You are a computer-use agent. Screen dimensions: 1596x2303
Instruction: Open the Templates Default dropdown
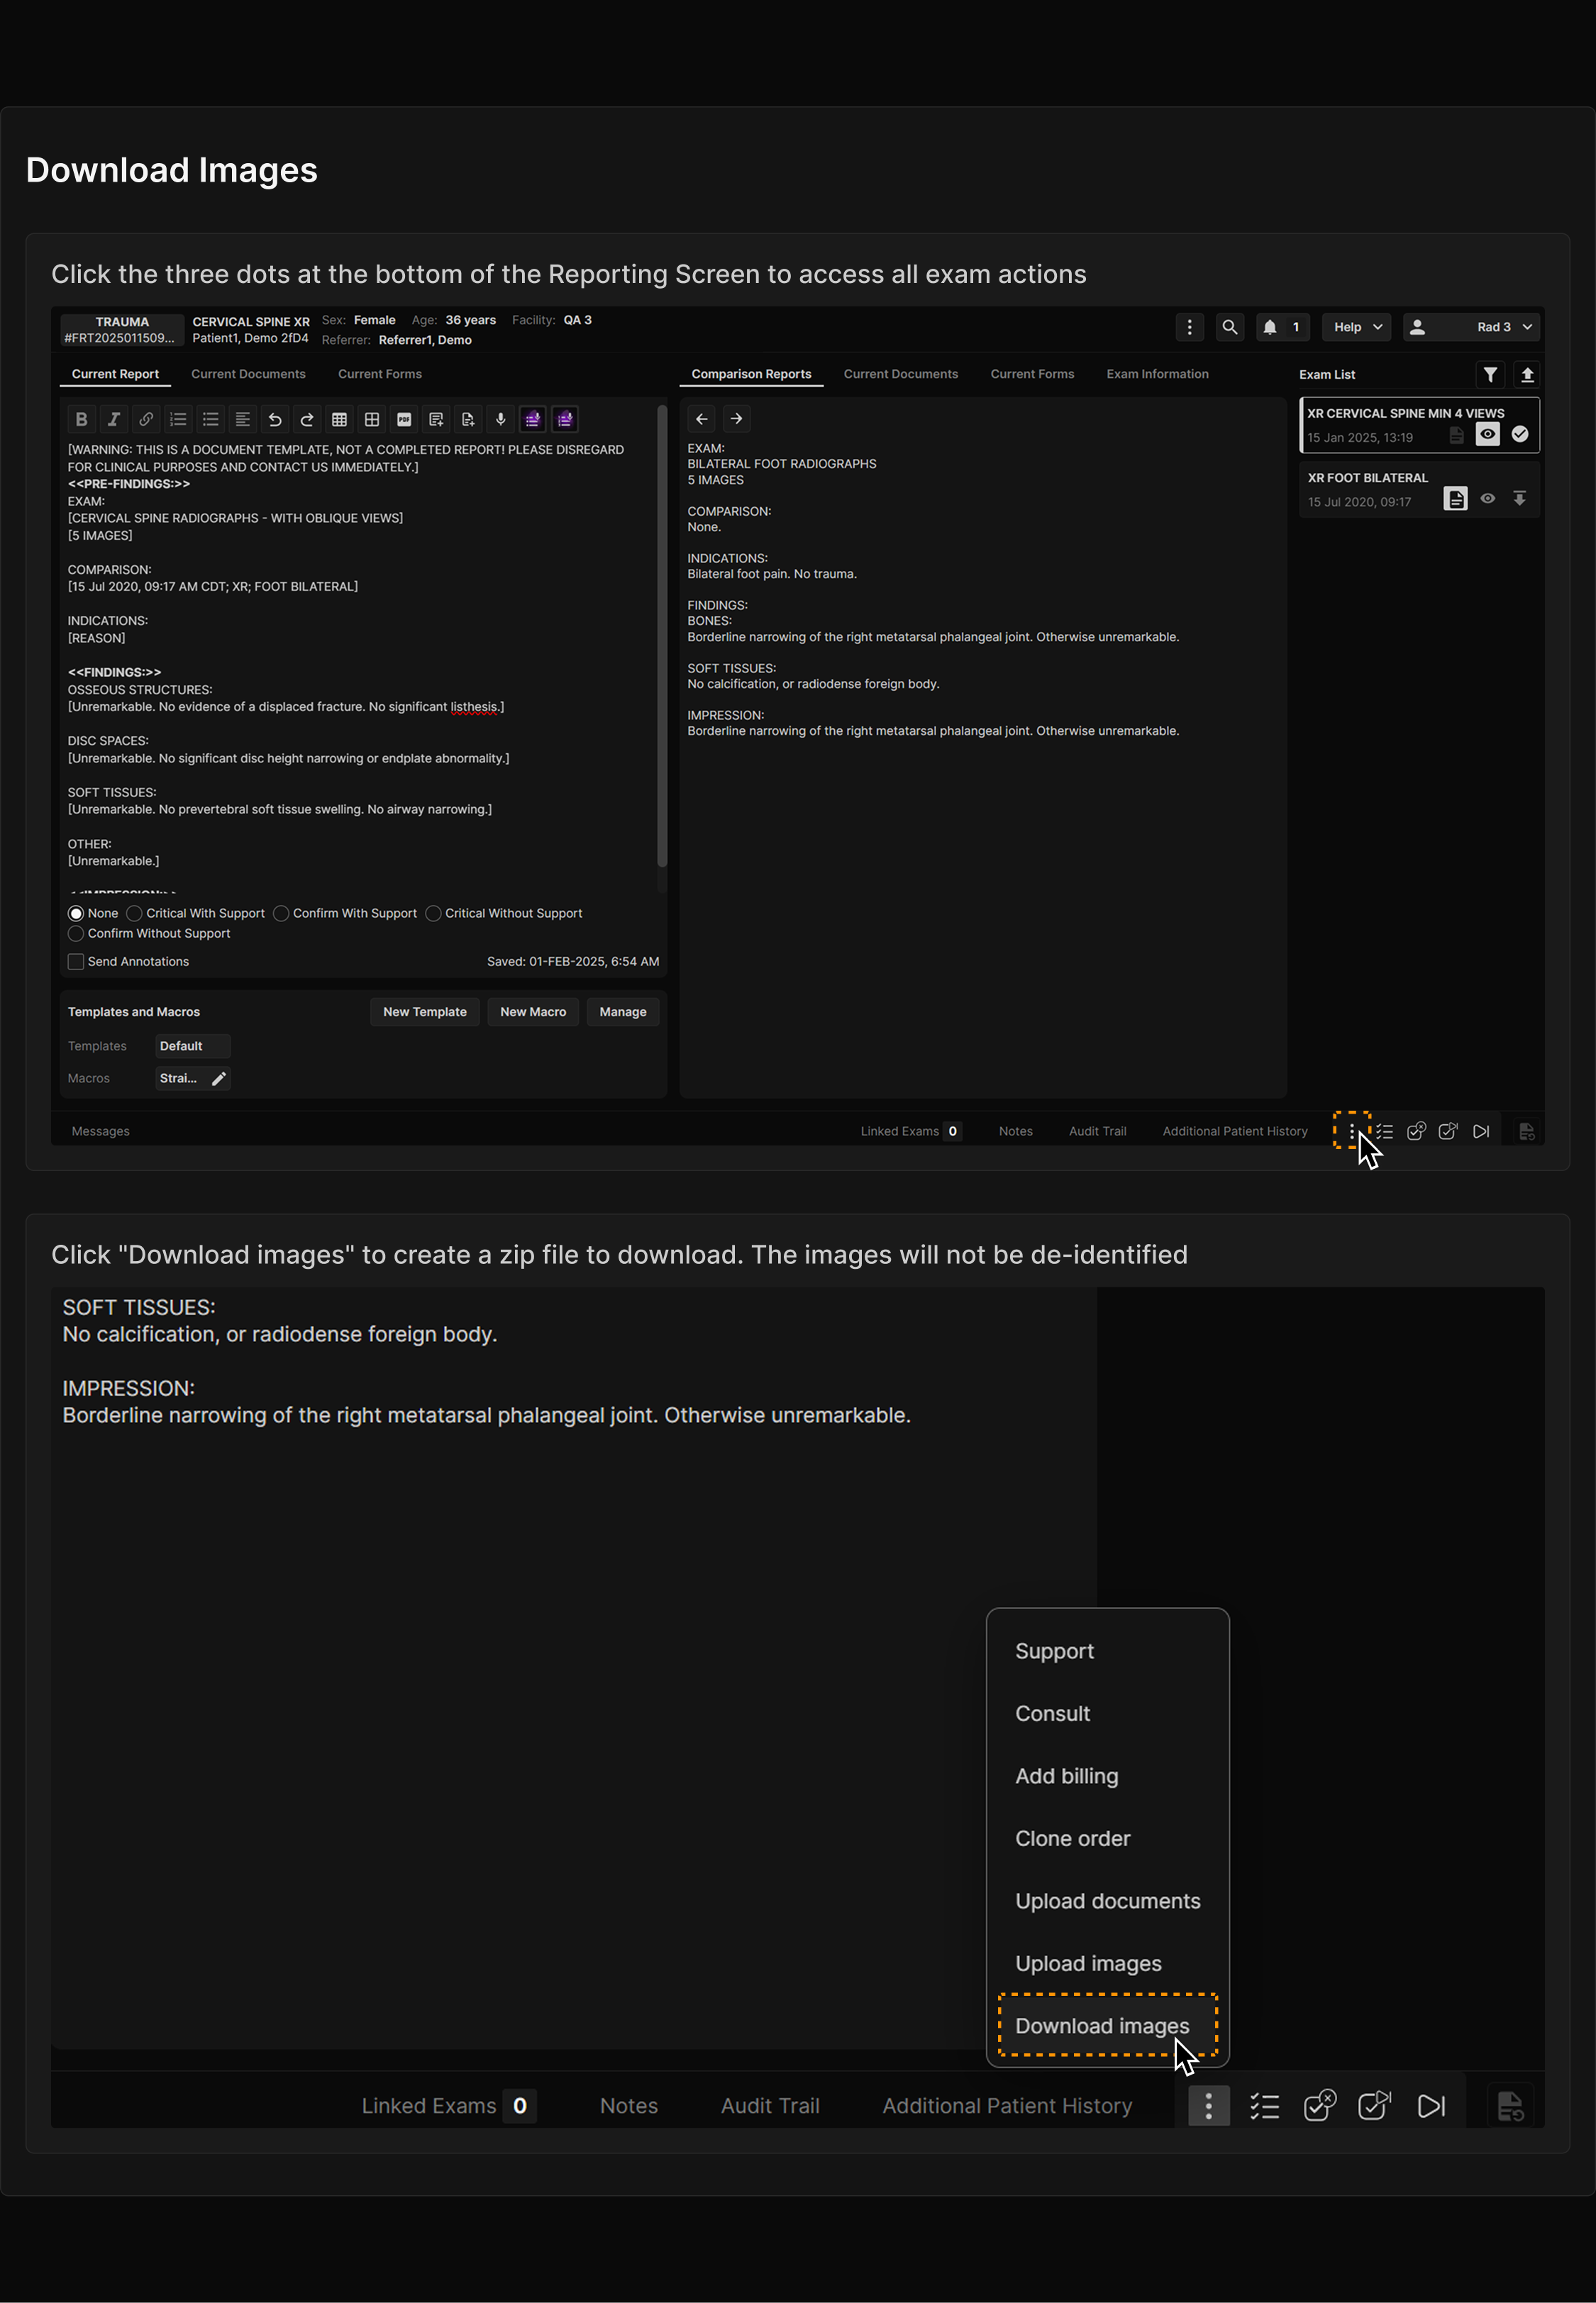193,1046
